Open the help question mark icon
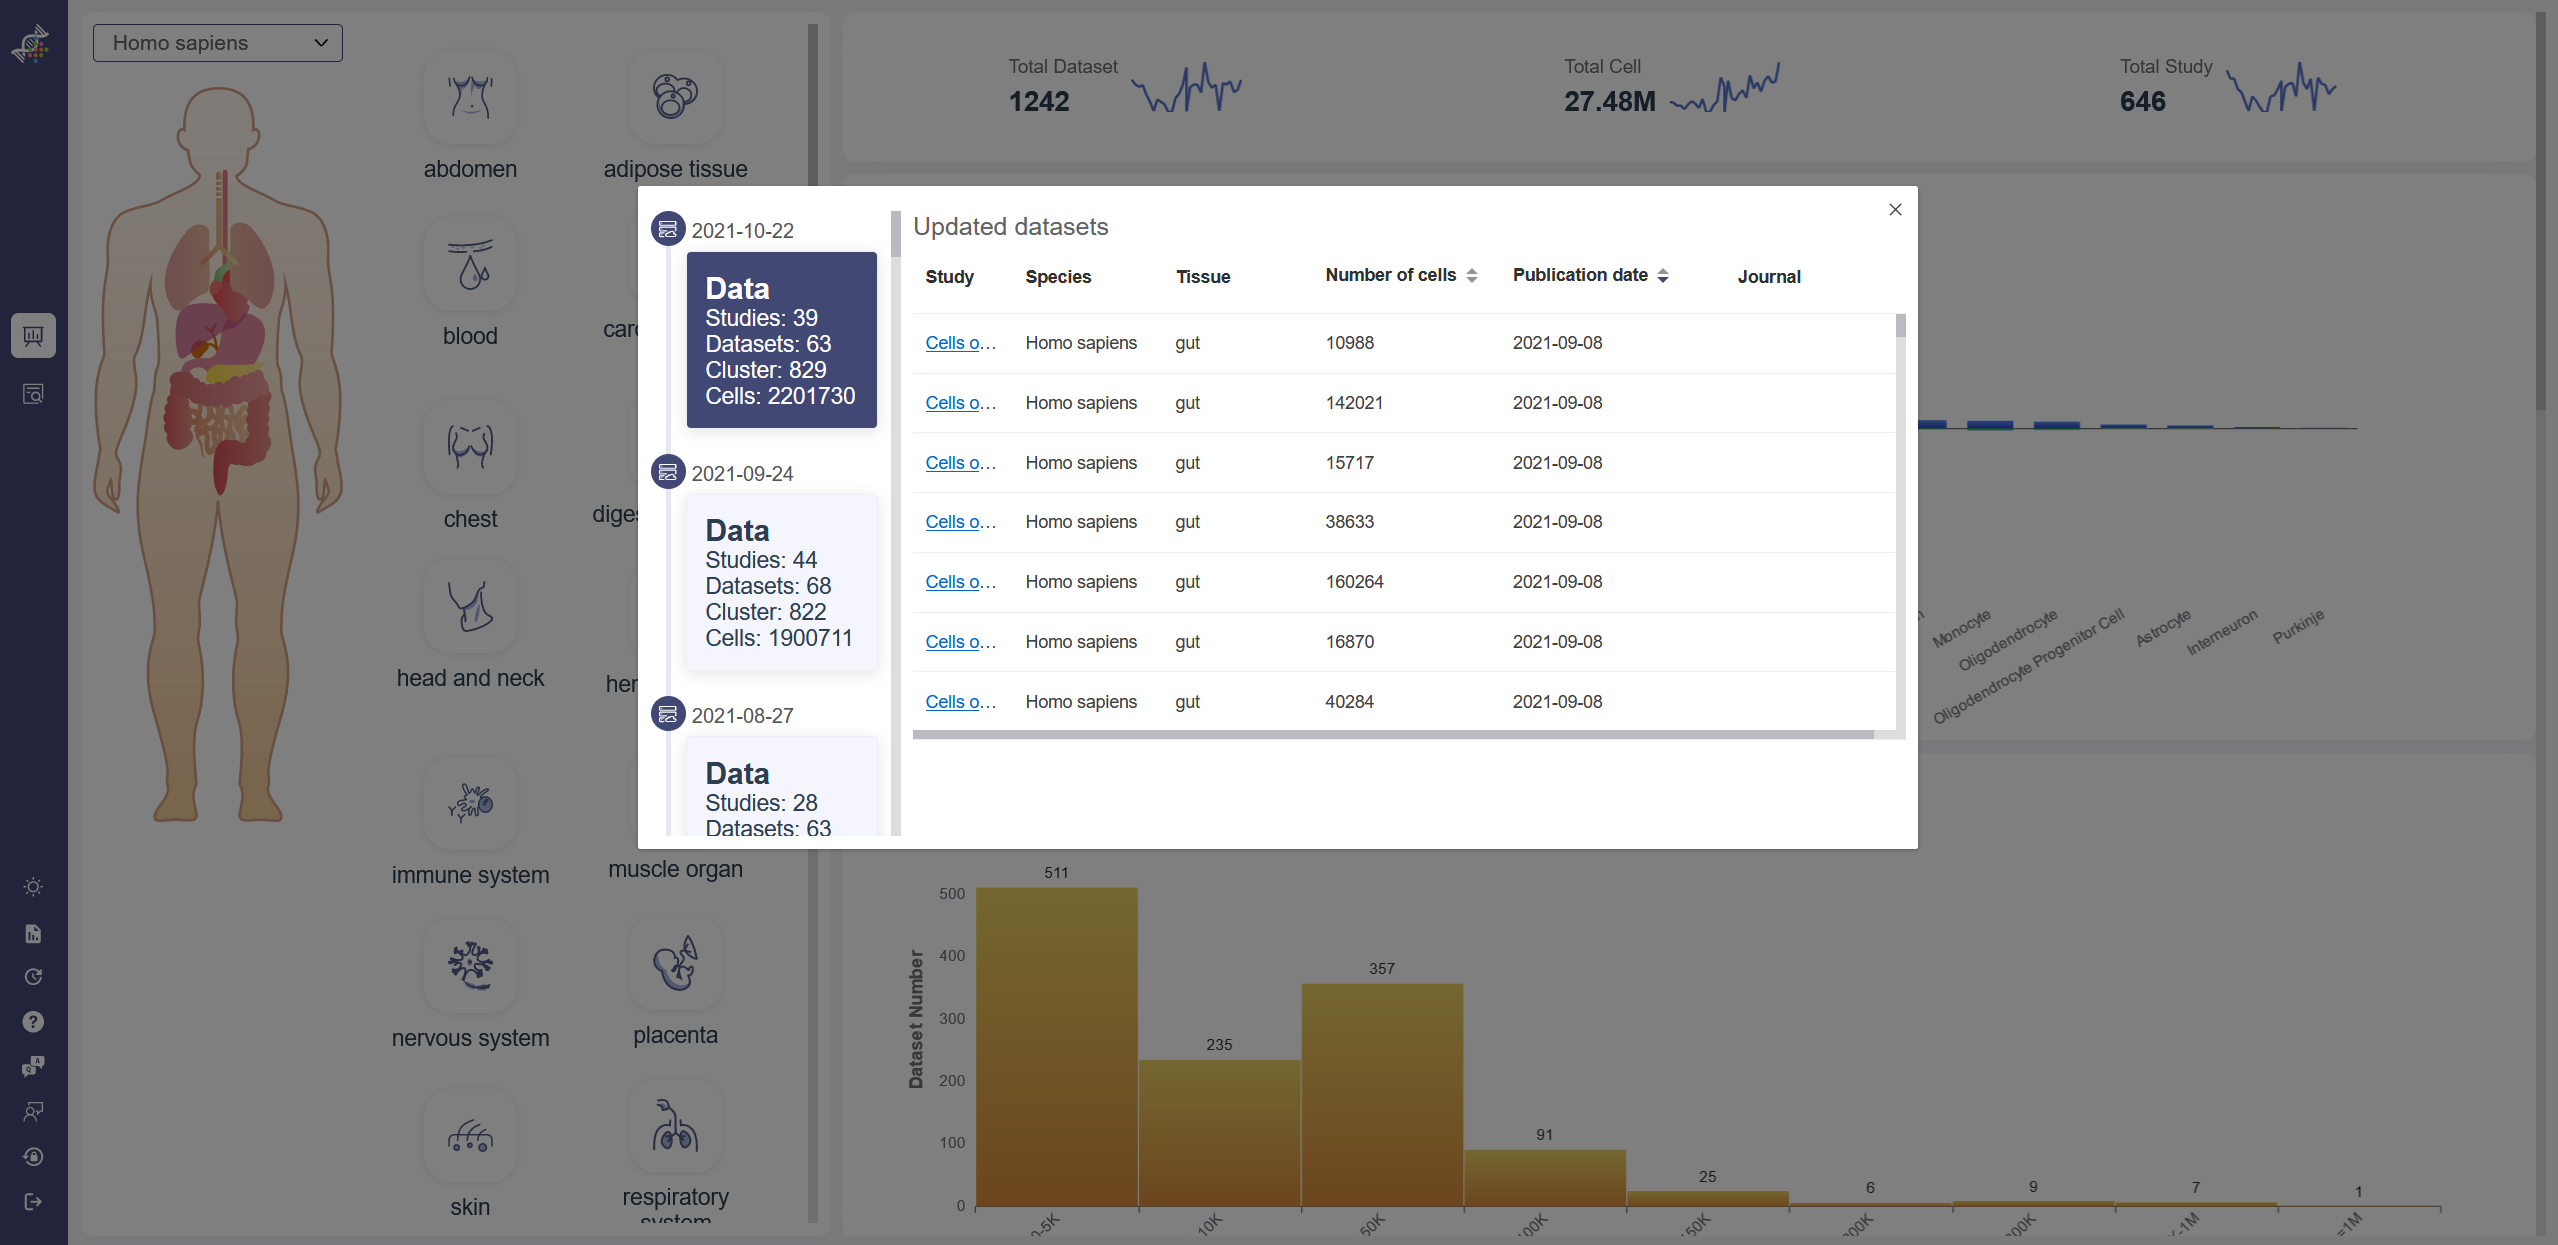2558x1245 pixels. pos(33,1021)
